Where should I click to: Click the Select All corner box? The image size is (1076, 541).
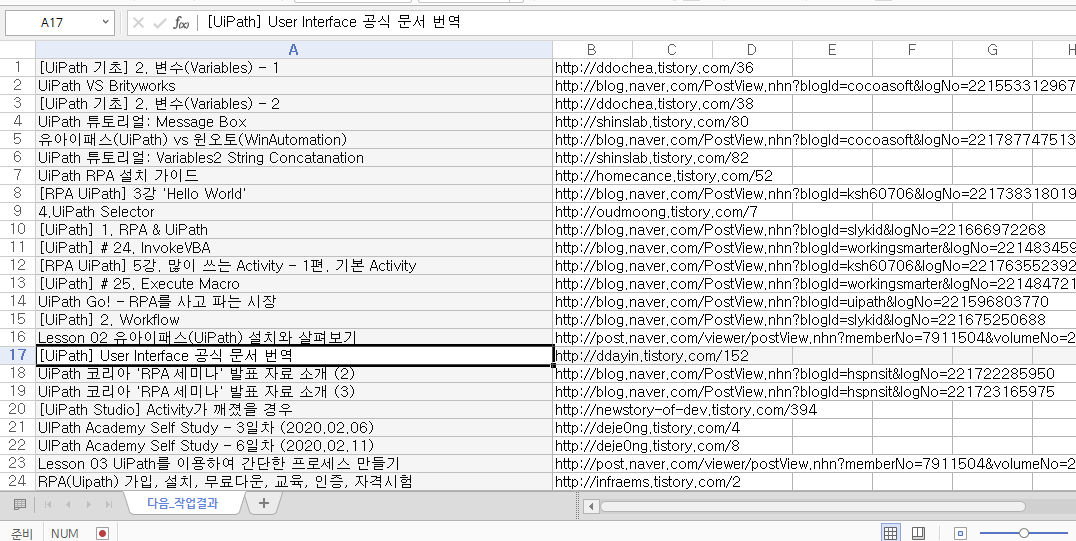[18, 49]
